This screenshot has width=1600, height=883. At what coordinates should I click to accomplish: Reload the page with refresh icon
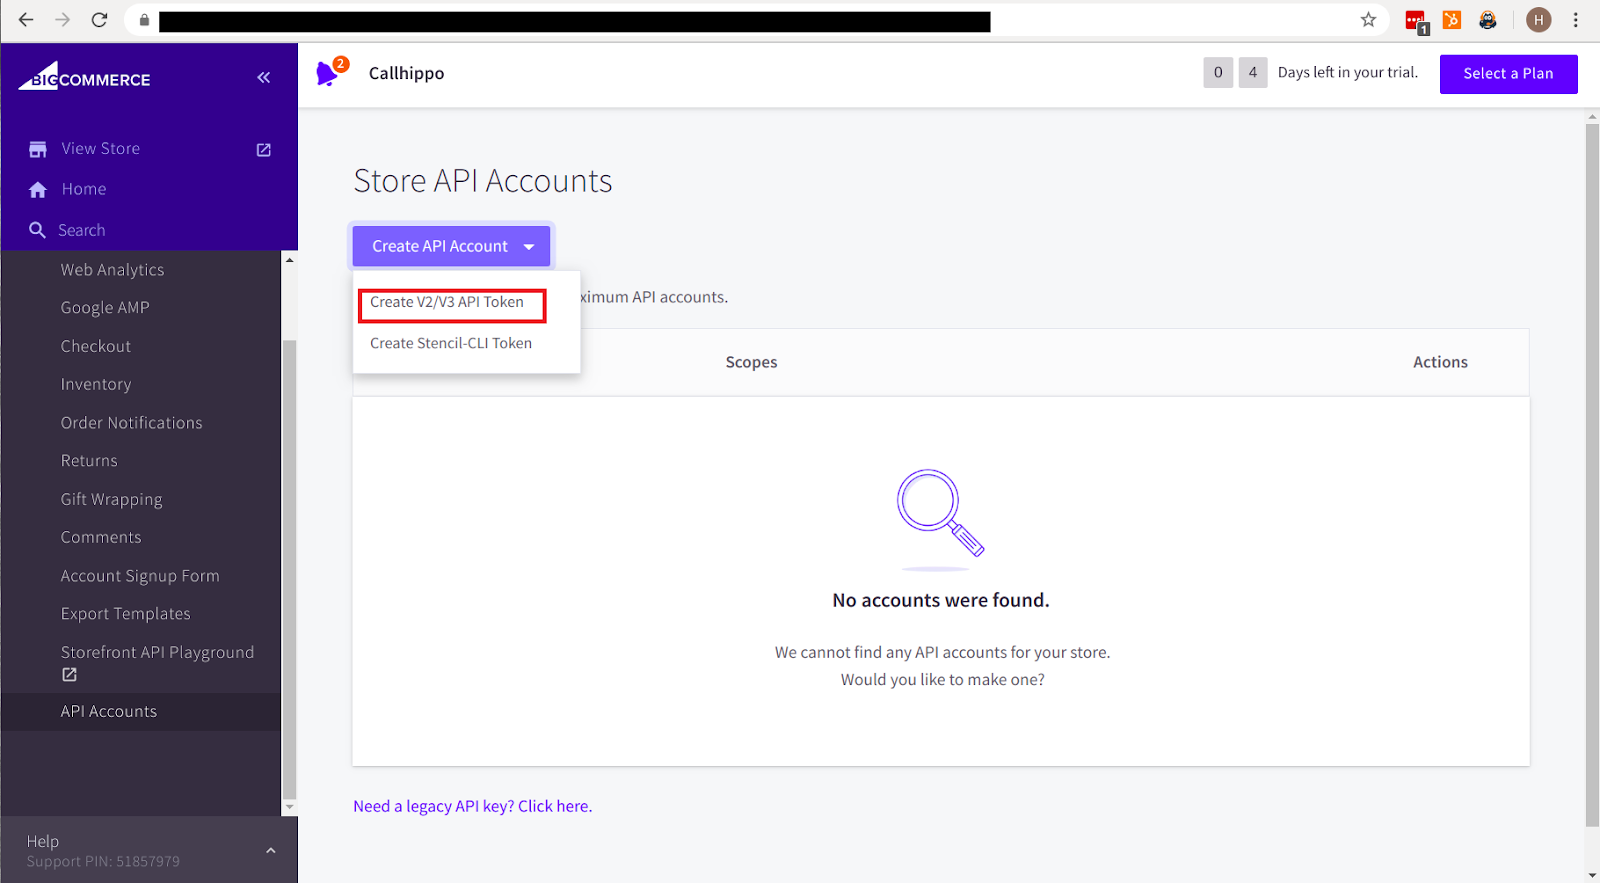tap(99, 20)
